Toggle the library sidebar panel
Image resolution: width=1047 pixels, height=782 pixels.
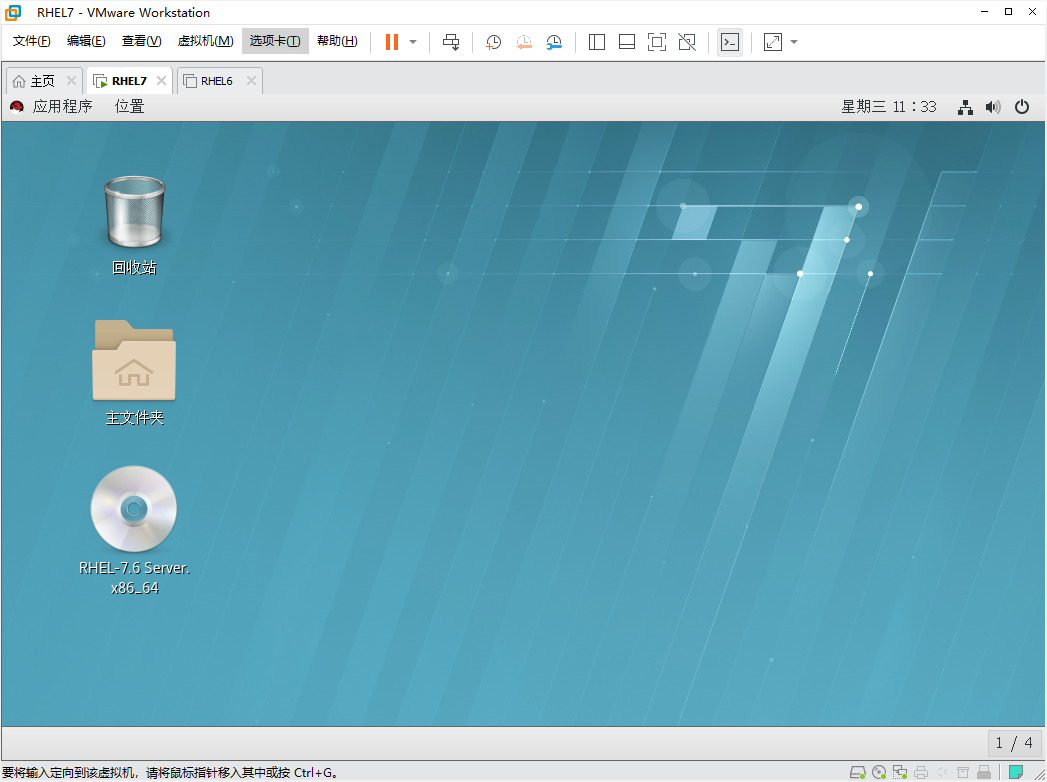(597, 42)
